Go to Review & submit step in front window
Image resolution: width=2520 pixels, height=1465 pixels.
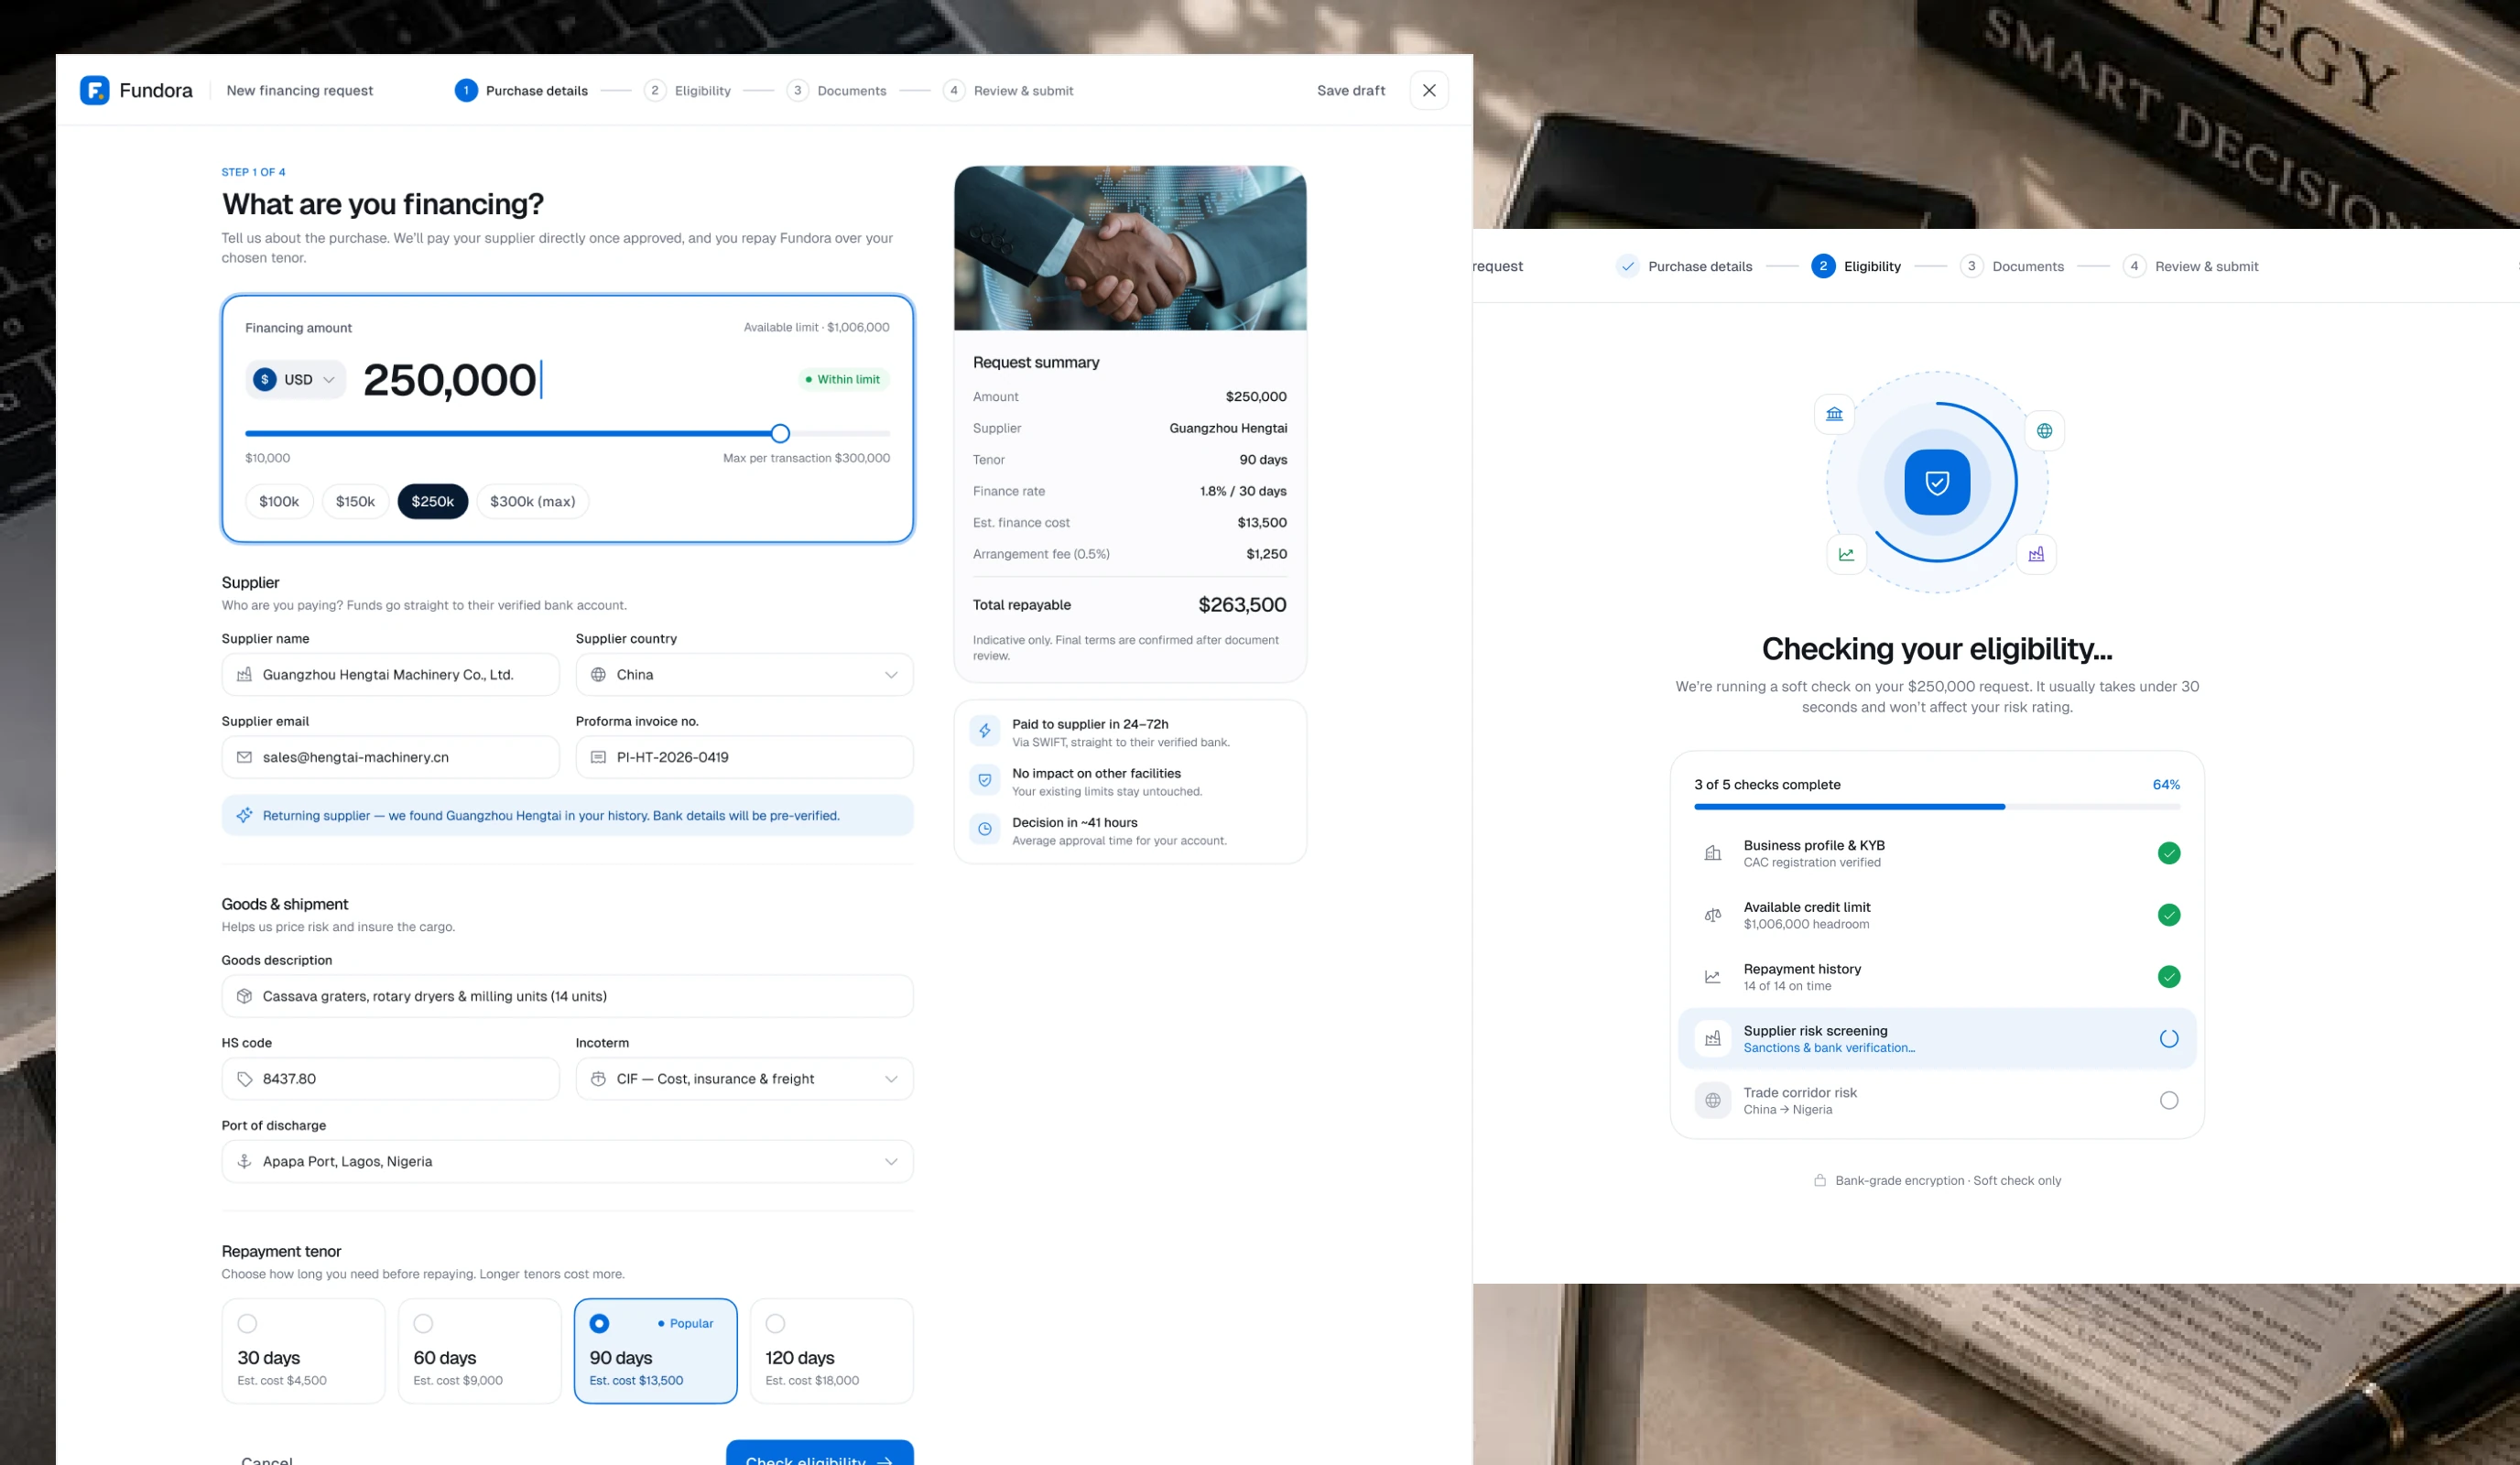click(x=1008, y=90)
